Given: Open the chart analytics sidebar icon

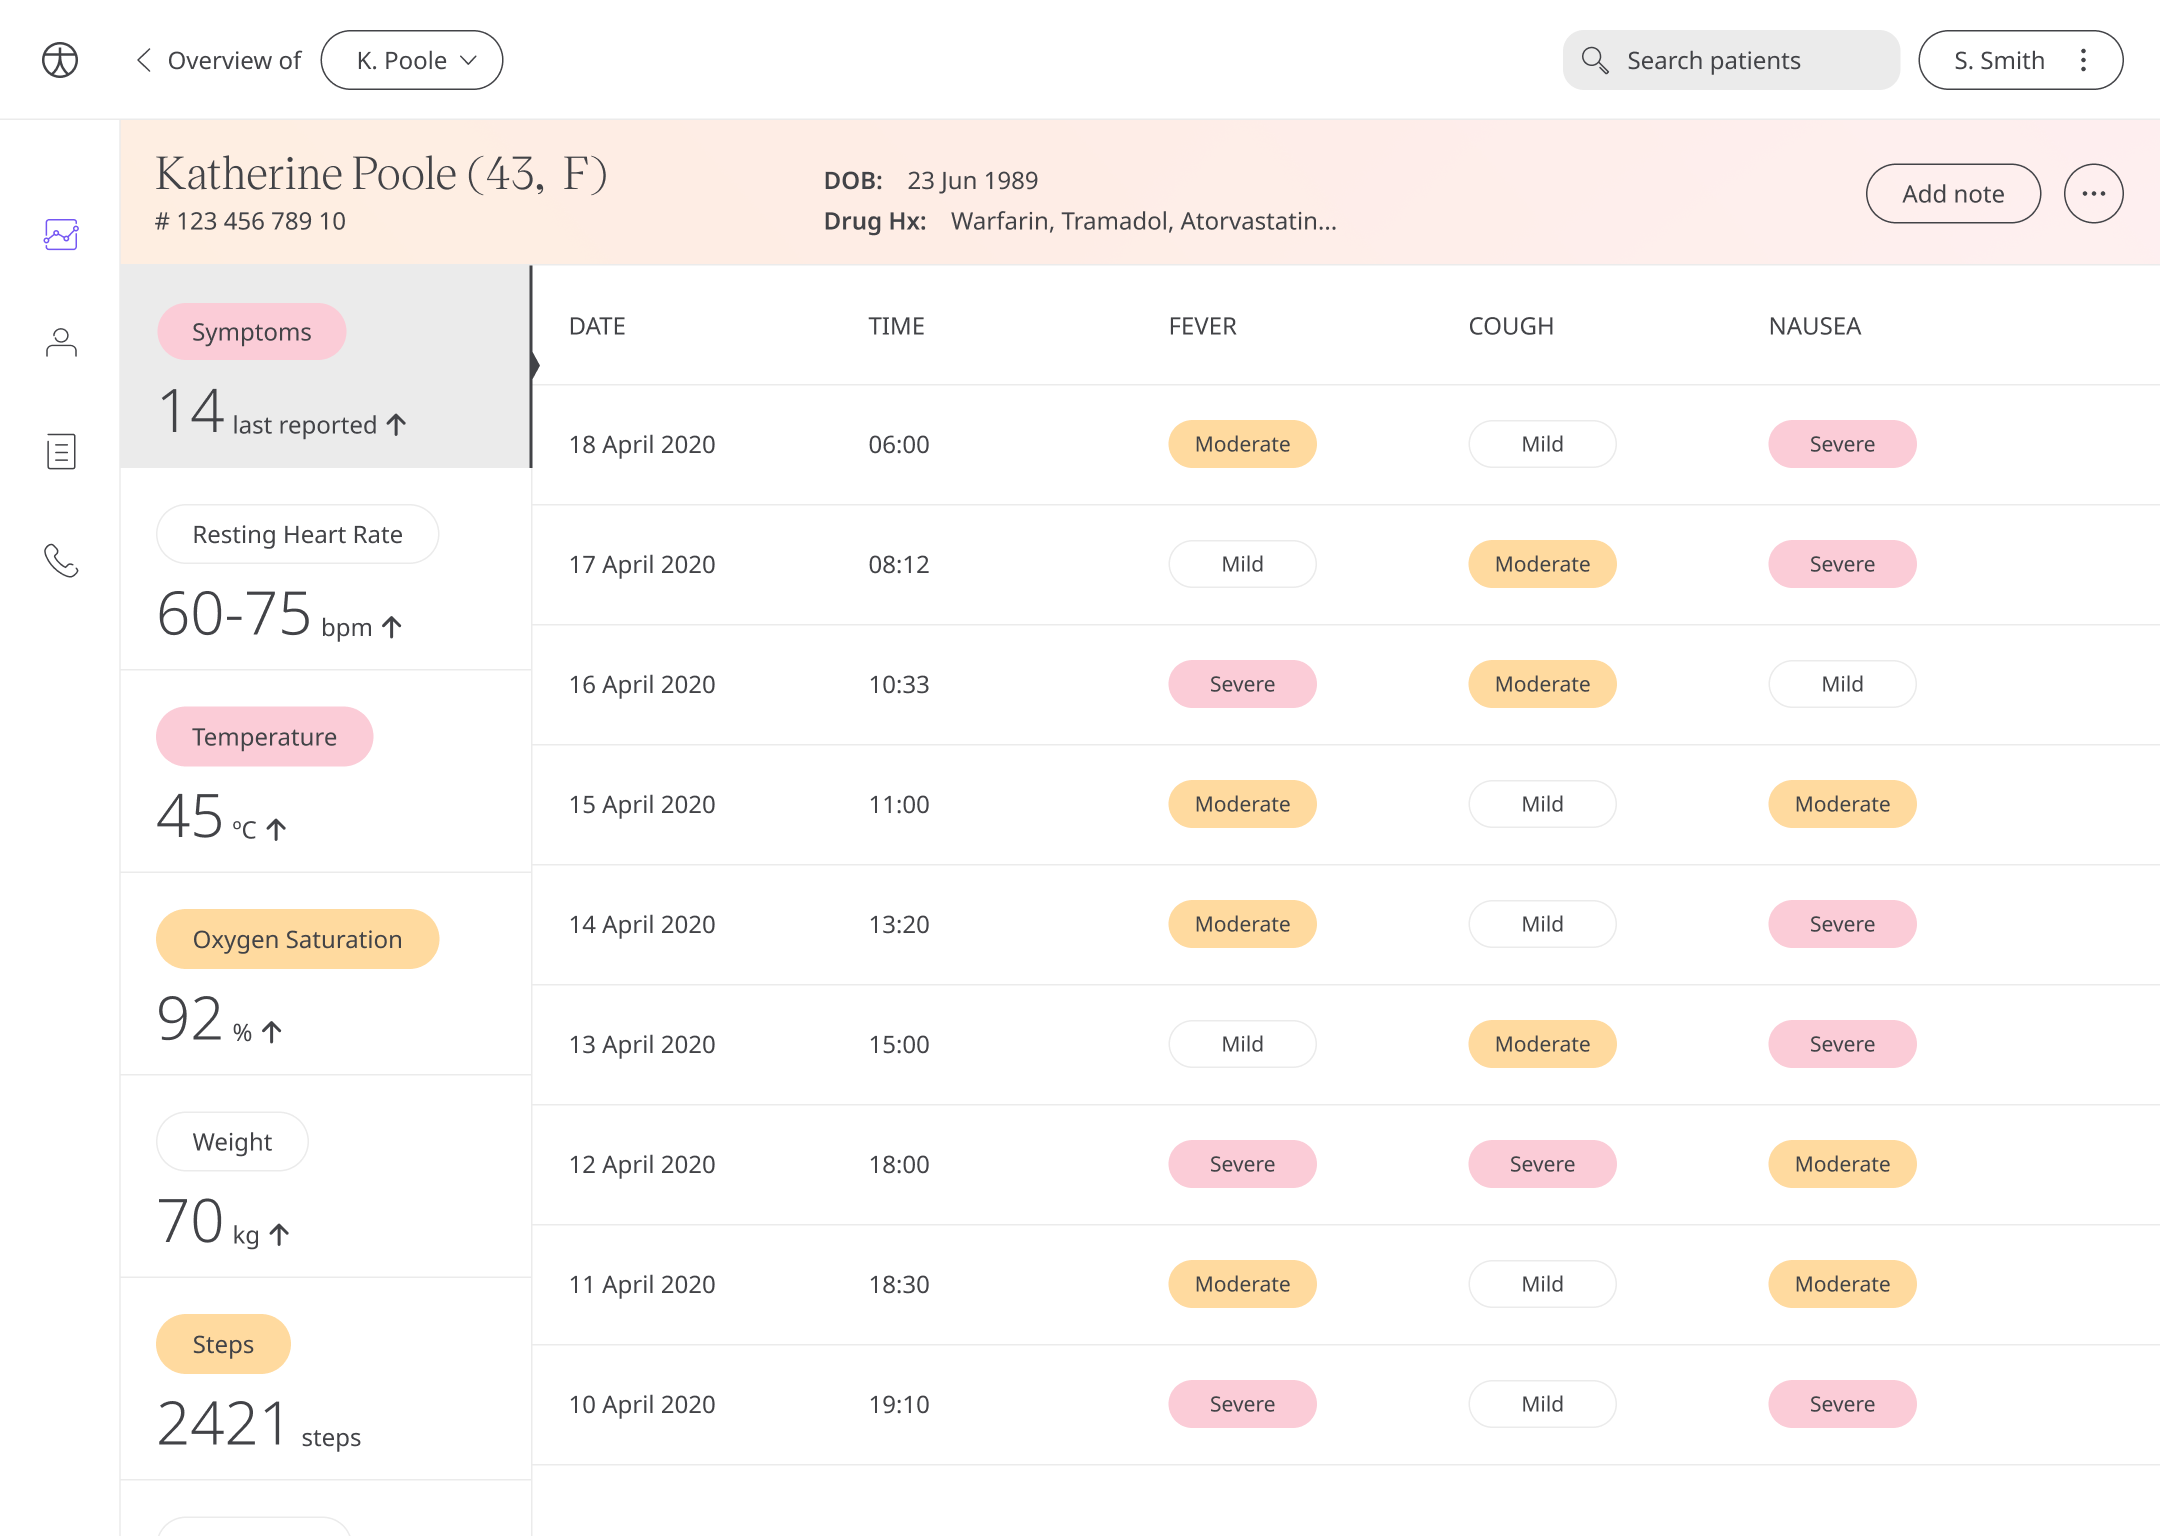Looking at the screenshot, I should [61, 235].
